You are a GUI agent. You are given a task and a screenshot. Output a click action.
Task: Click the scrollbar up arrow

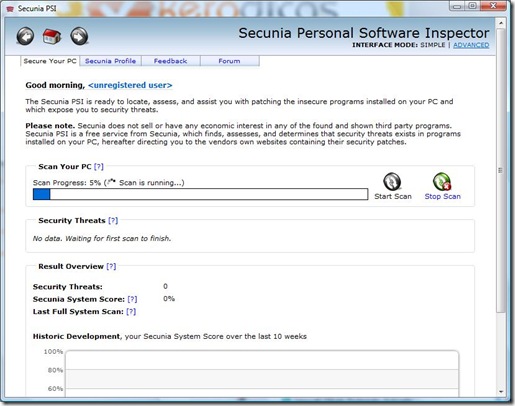tap(501, 23)
